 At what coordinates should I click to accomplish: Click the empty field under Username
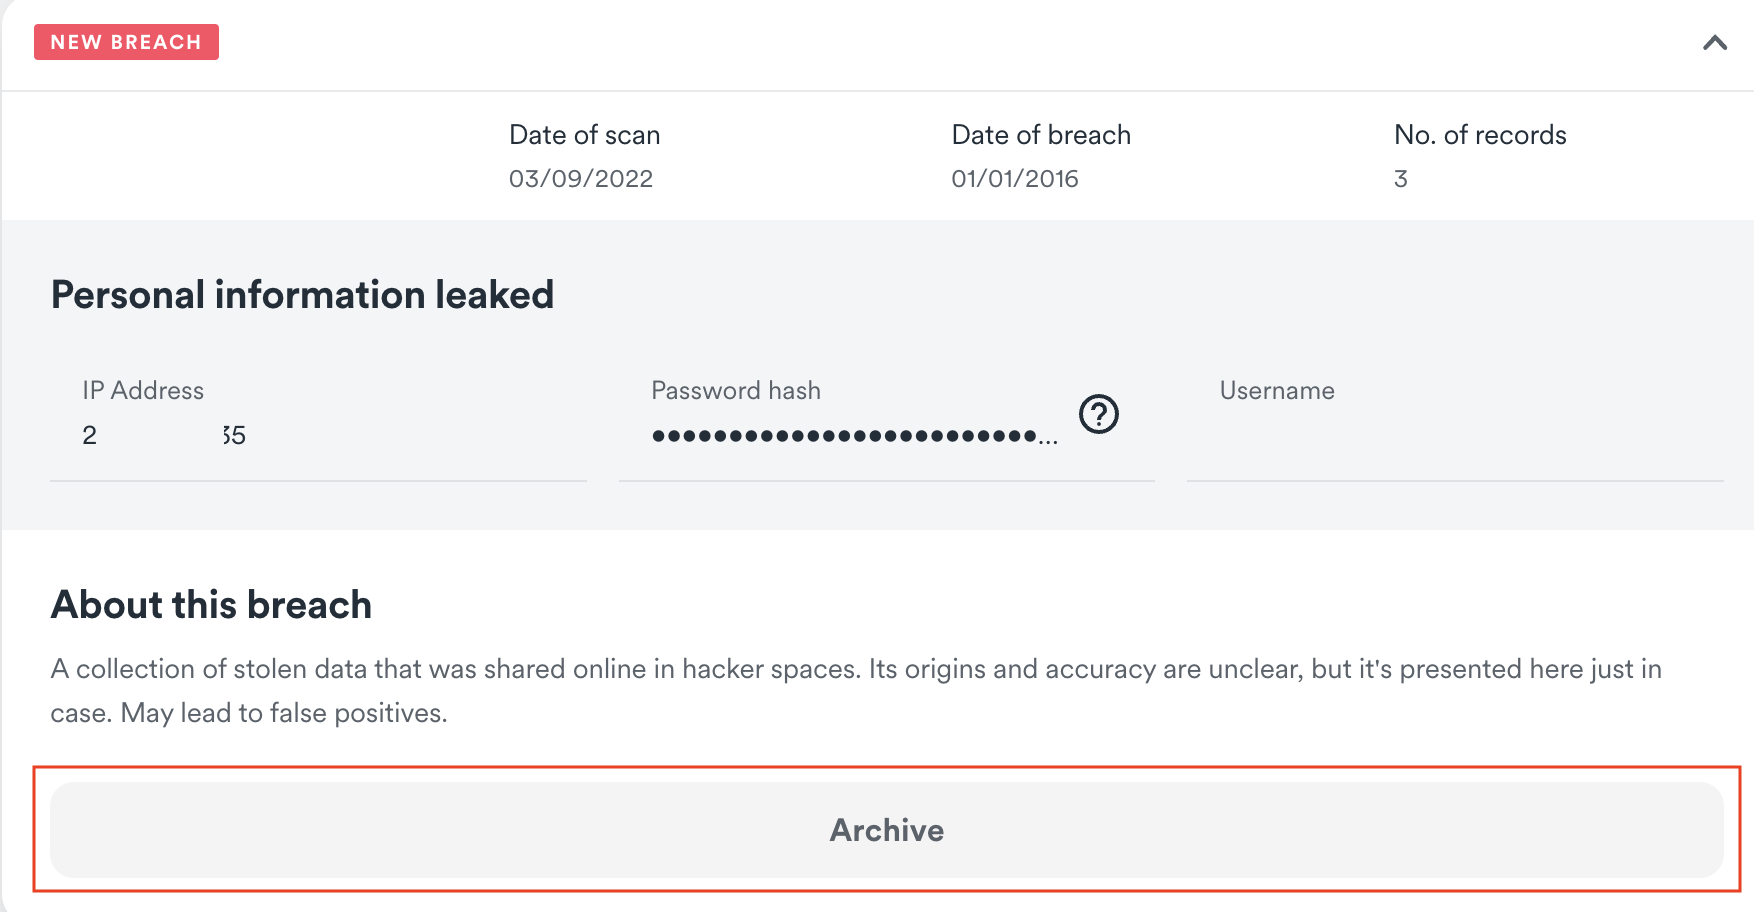pyautogui.click(x=1453, y=438)
